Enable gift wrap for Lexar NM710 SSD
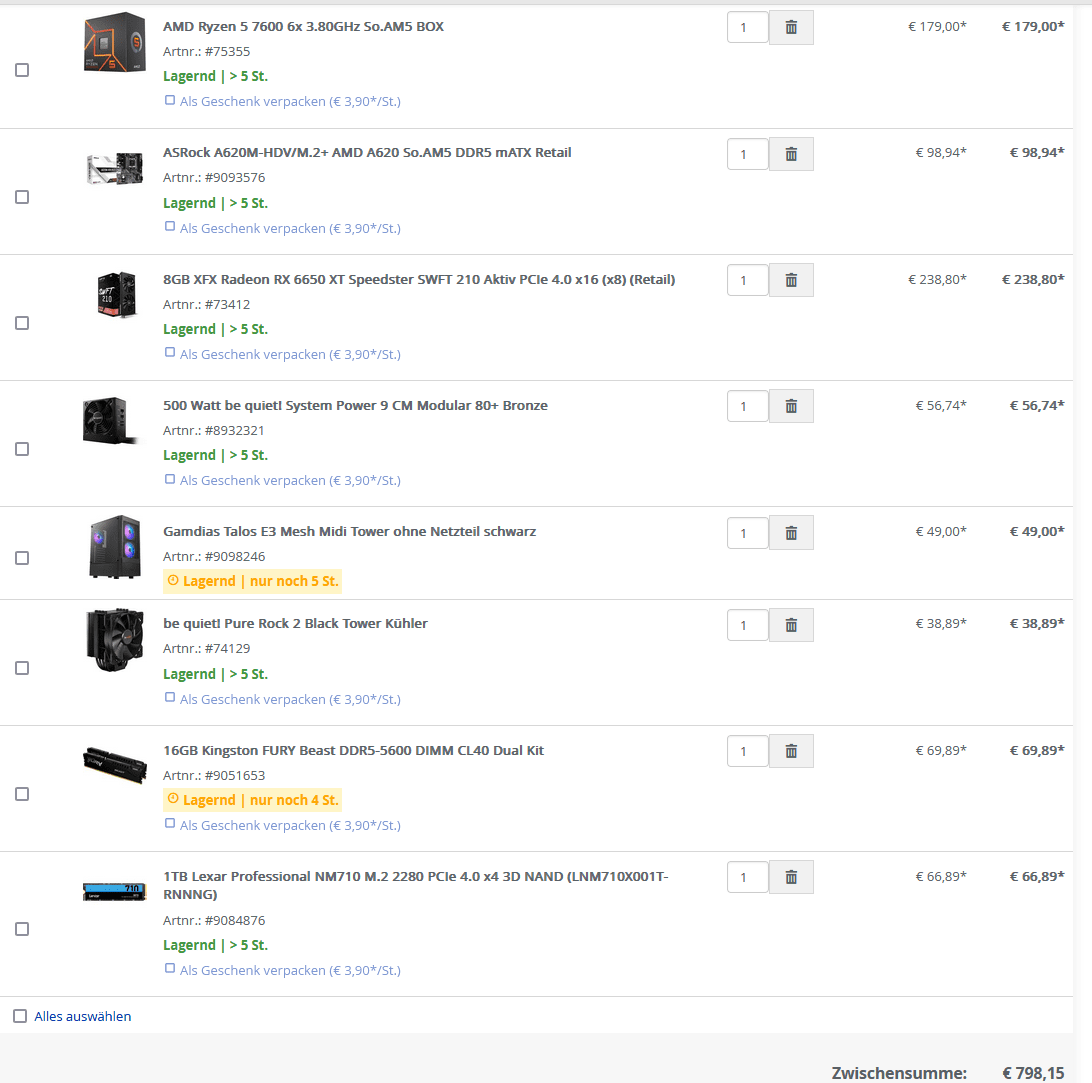Image resolution: width=1092 pixels, height=1083 pixels. [170, 969]
